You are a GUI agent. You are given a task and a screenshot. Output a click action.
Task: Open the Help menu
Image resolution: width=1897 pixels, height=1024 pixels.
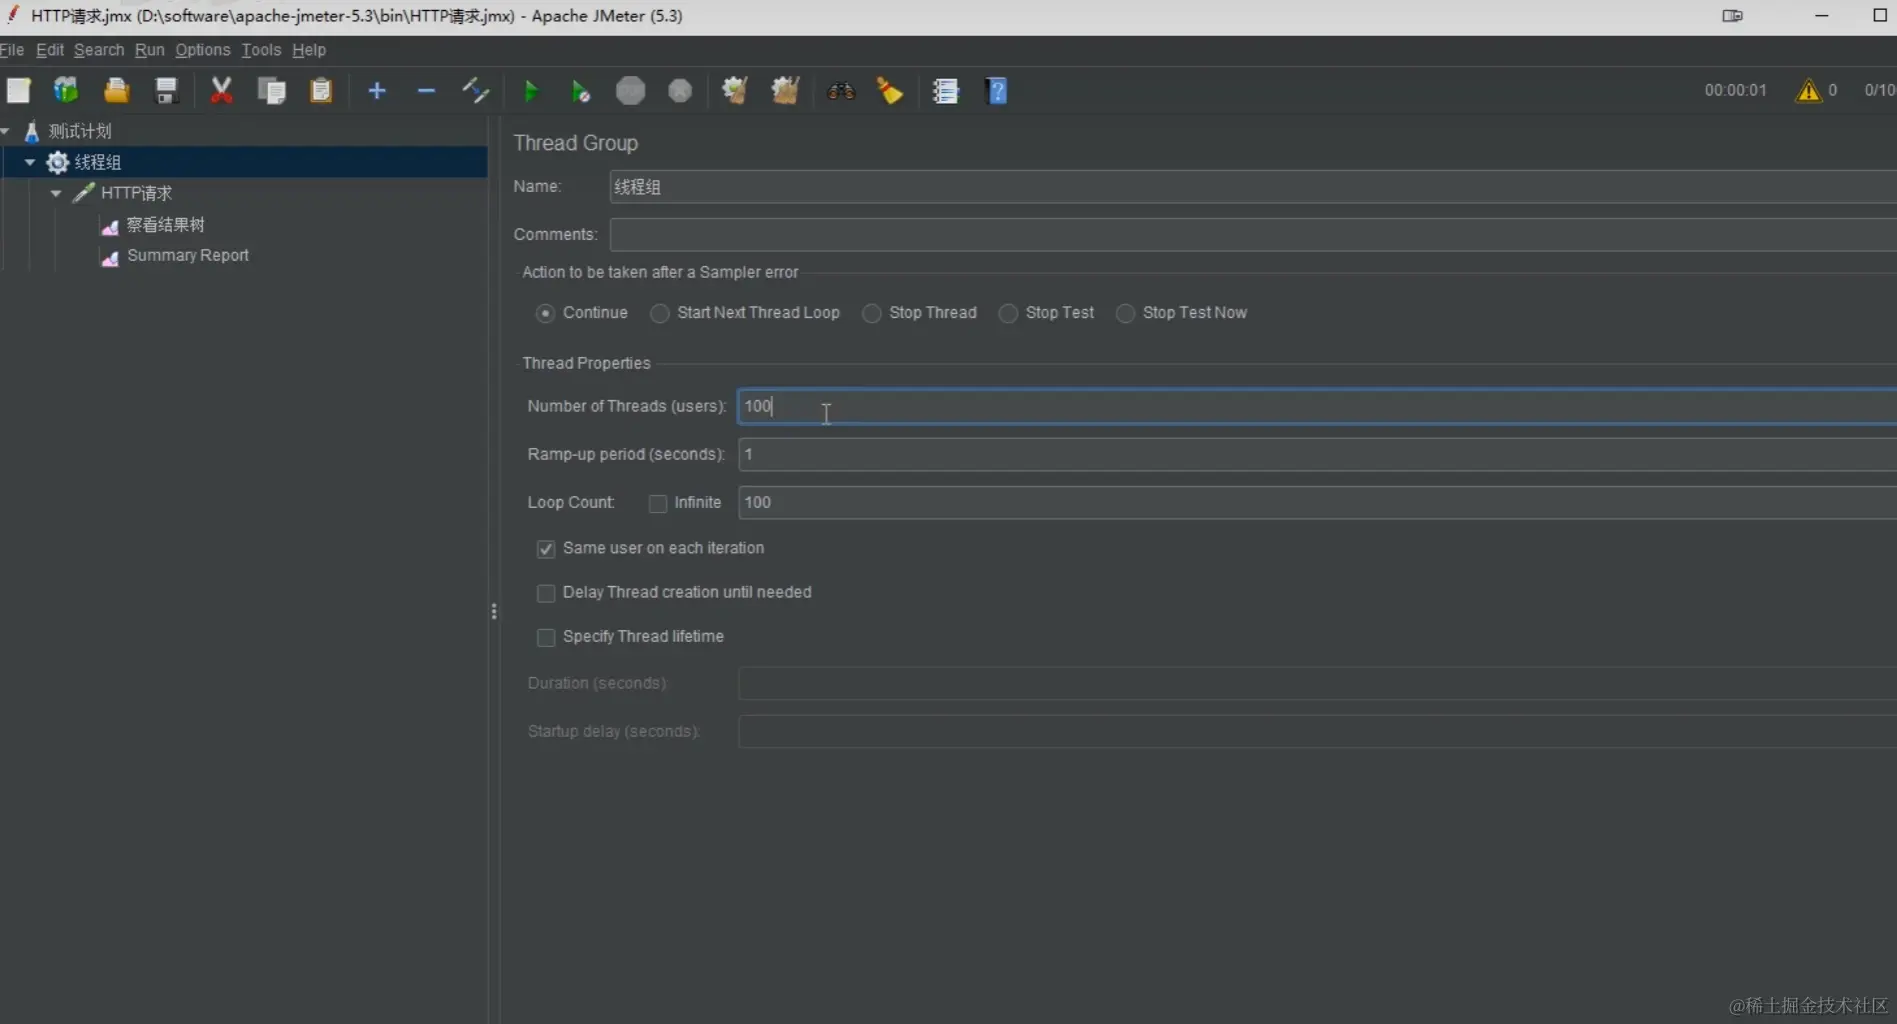(x=309, y=50)
